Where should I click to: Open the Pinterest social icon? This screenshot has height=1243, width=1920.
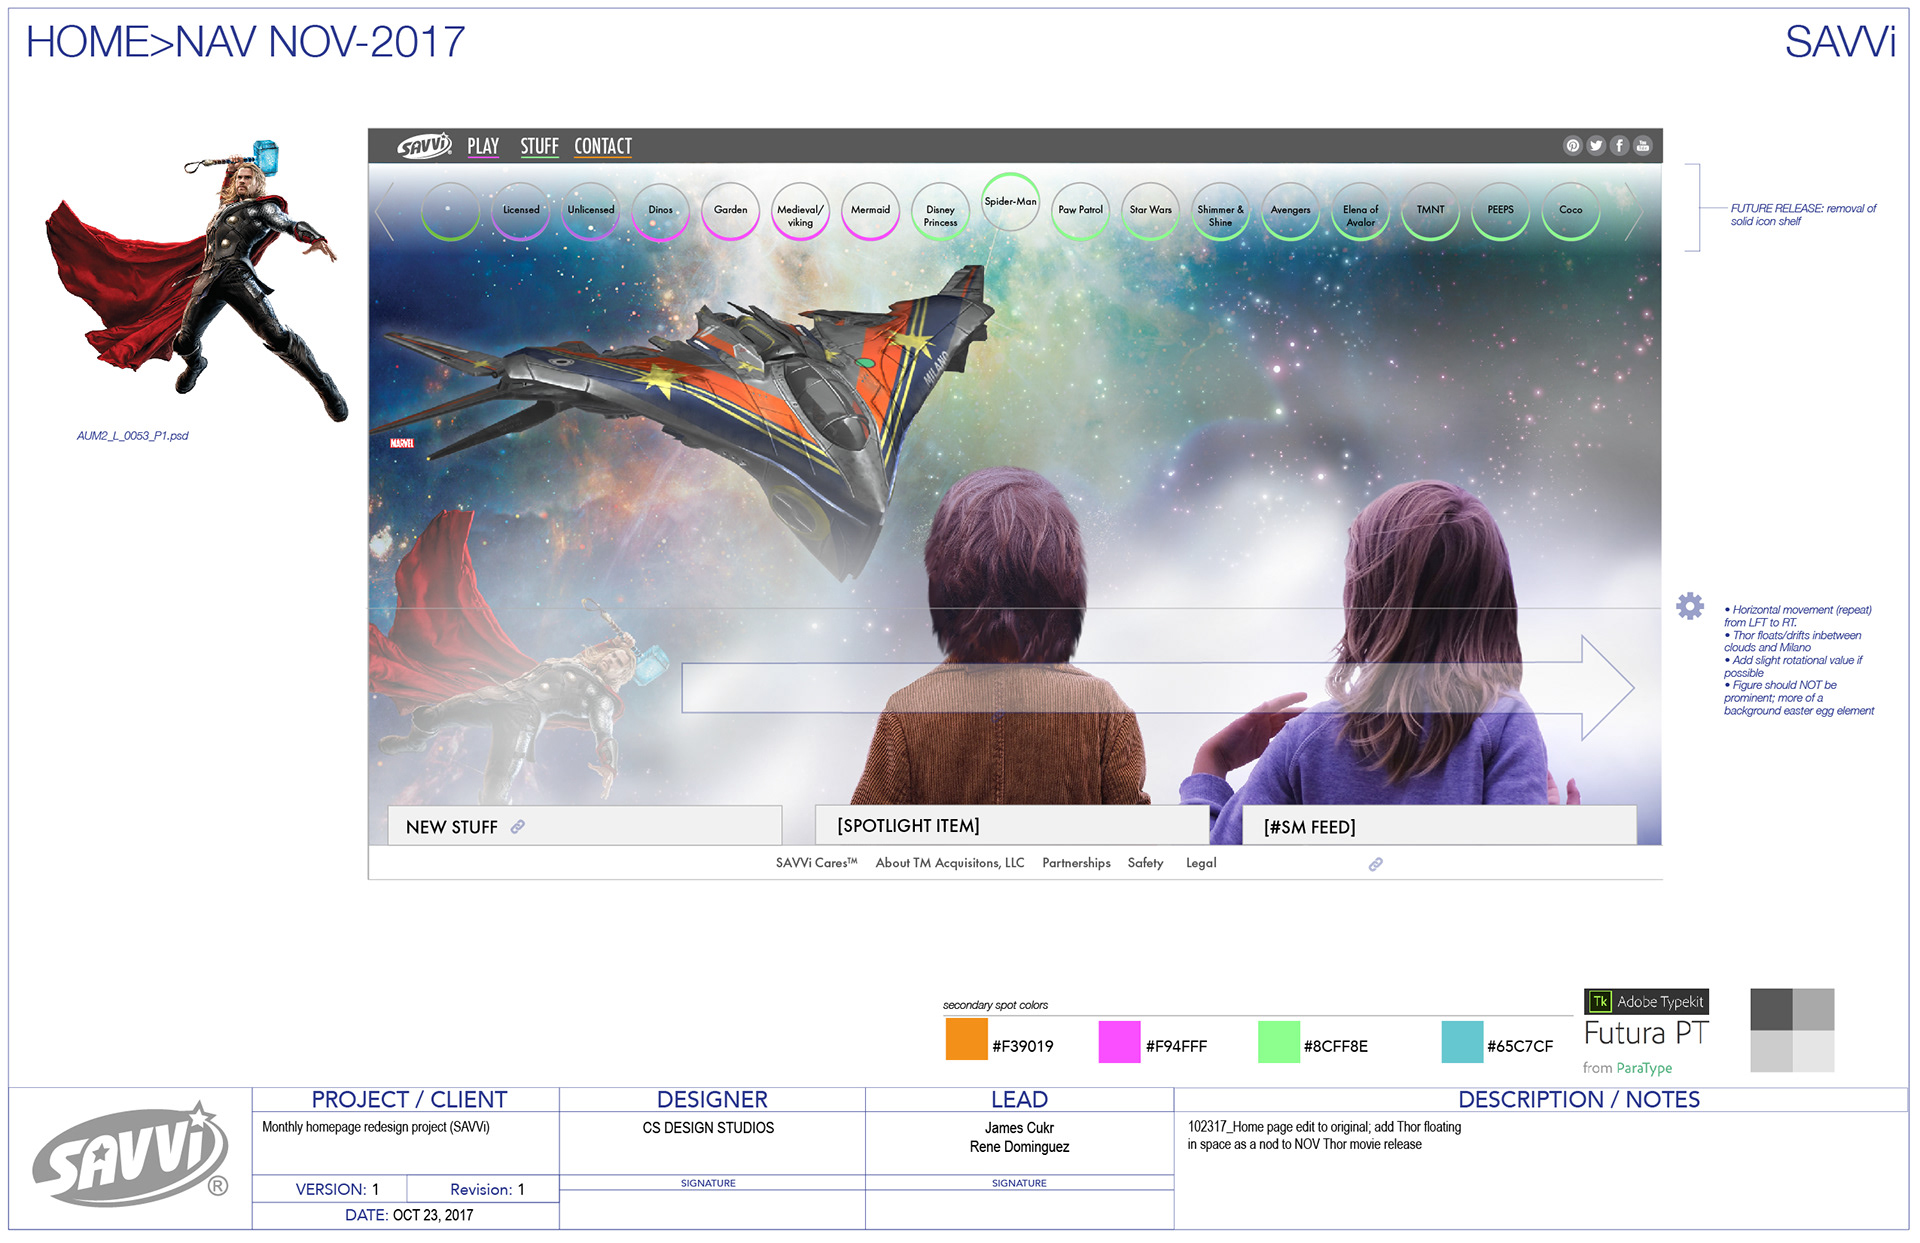[x=1573, y=146]
